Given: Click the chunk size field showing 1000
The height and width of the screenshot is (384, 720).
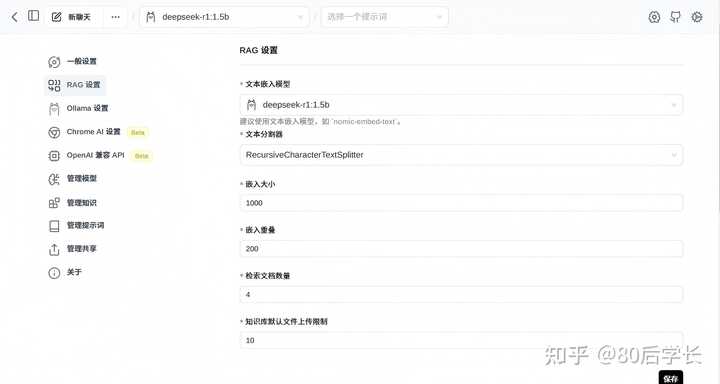Looking at the screenshot, I should 461,203.
